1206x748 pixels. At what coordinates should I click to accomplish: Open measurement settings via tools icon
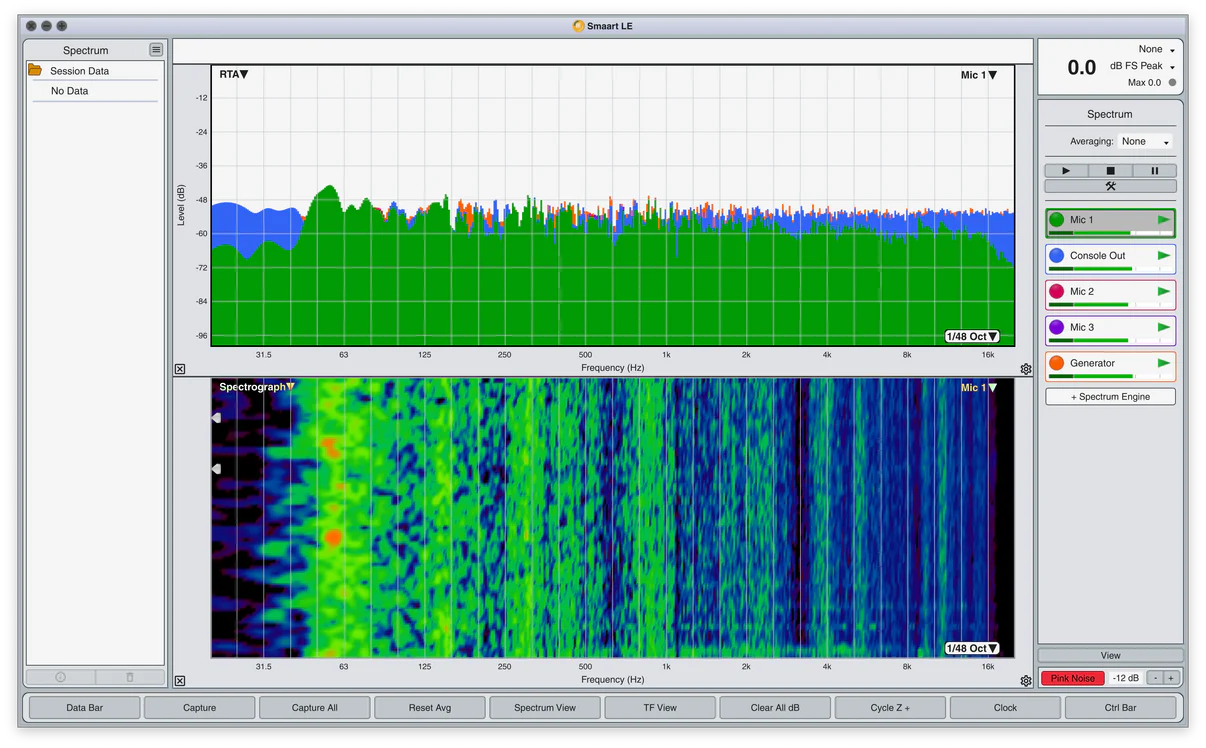pos(1110,186)
